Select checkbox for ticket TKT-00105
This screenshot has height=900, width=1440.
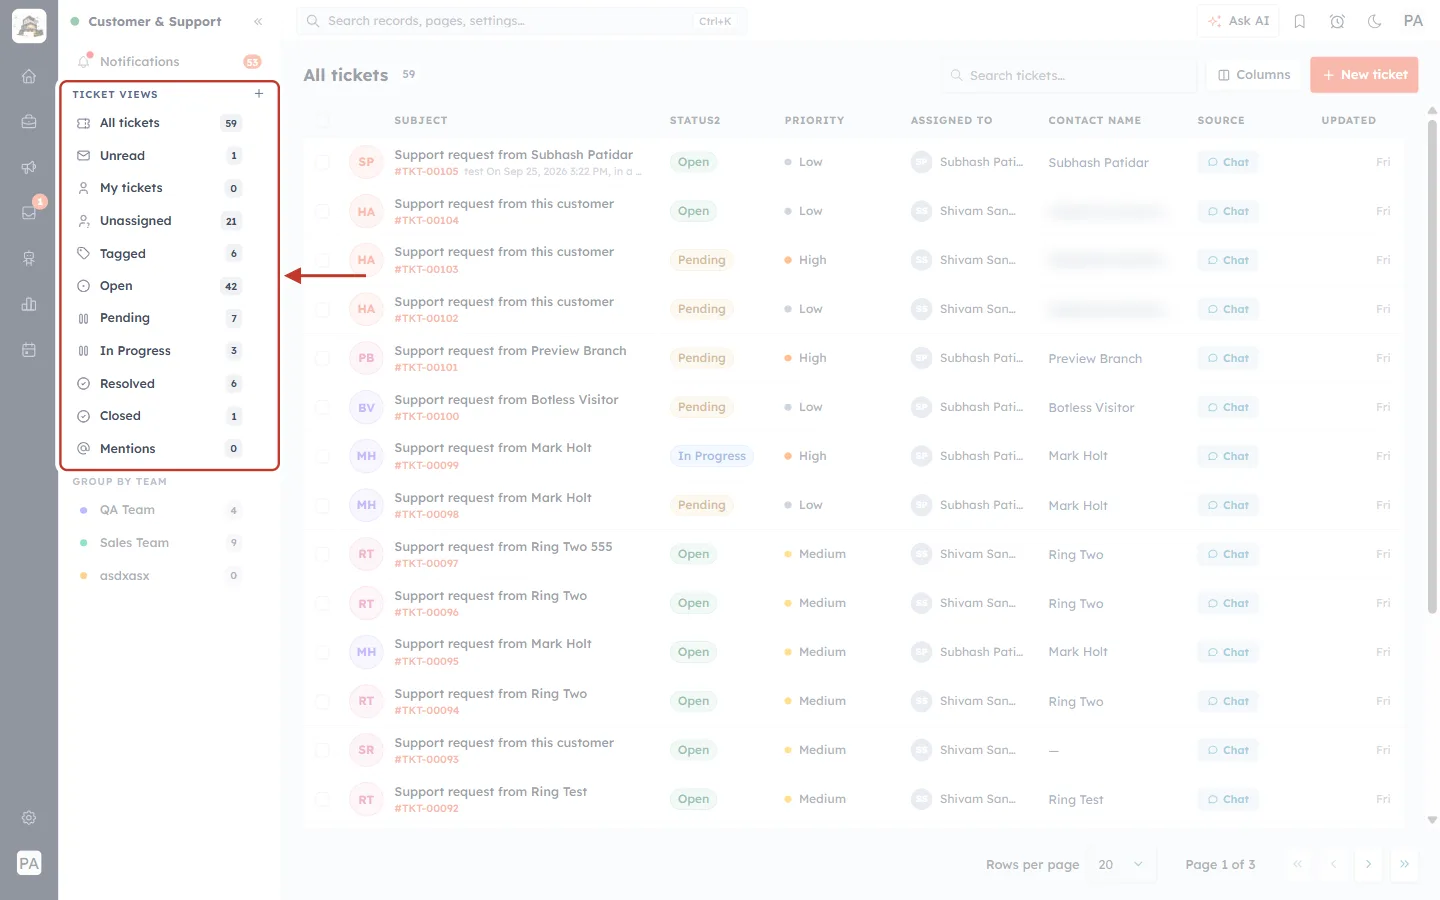pyautogui.click(x=322, y=162)
